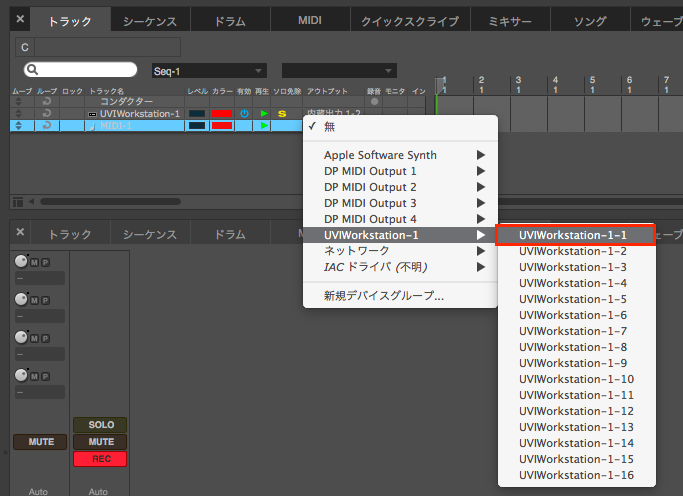
Task: Expand the DP MIDI Output 4 submenu
Action: (x=400, y=219)
